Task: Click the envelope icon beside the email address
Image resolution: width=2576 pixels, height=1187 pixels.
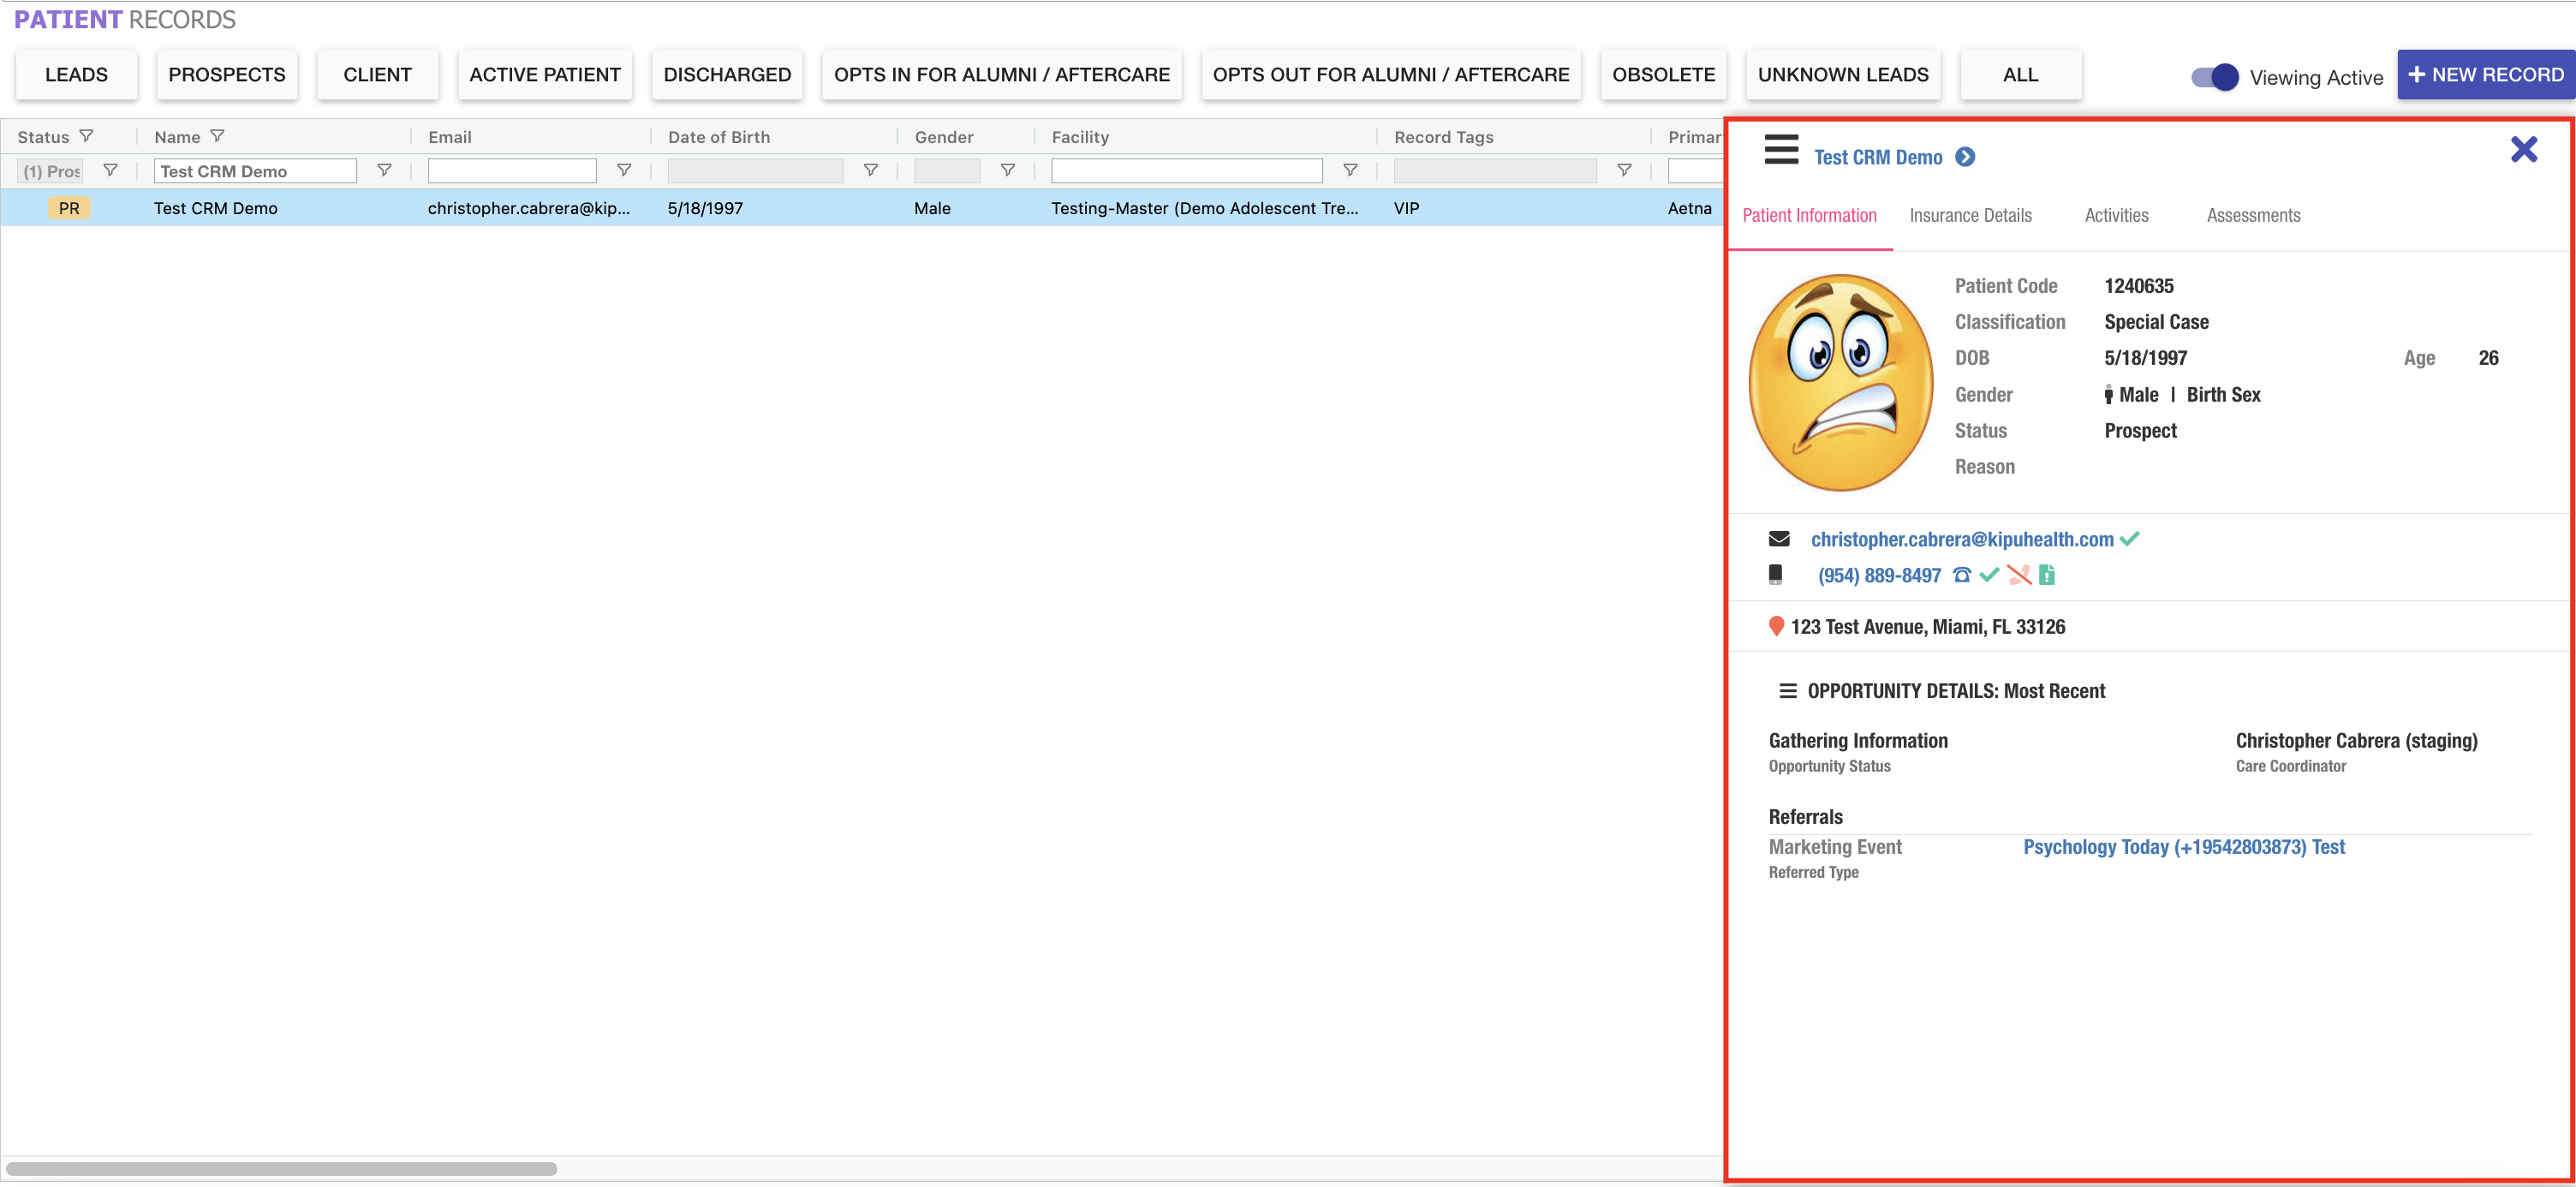Action: 1779,538
